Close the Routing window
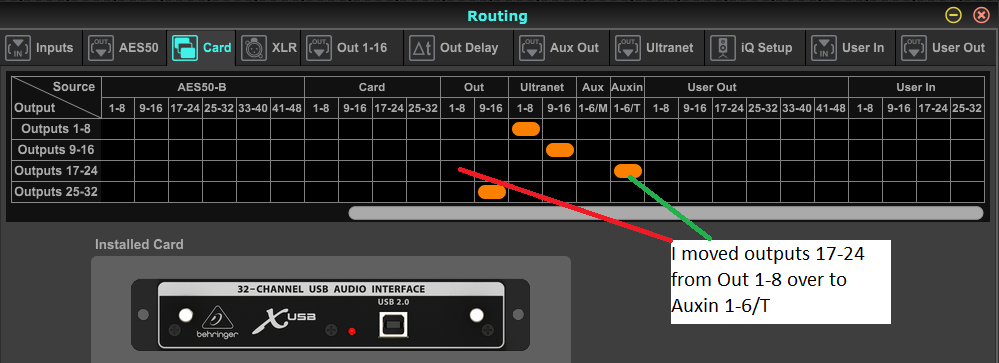 pos(981,15)
